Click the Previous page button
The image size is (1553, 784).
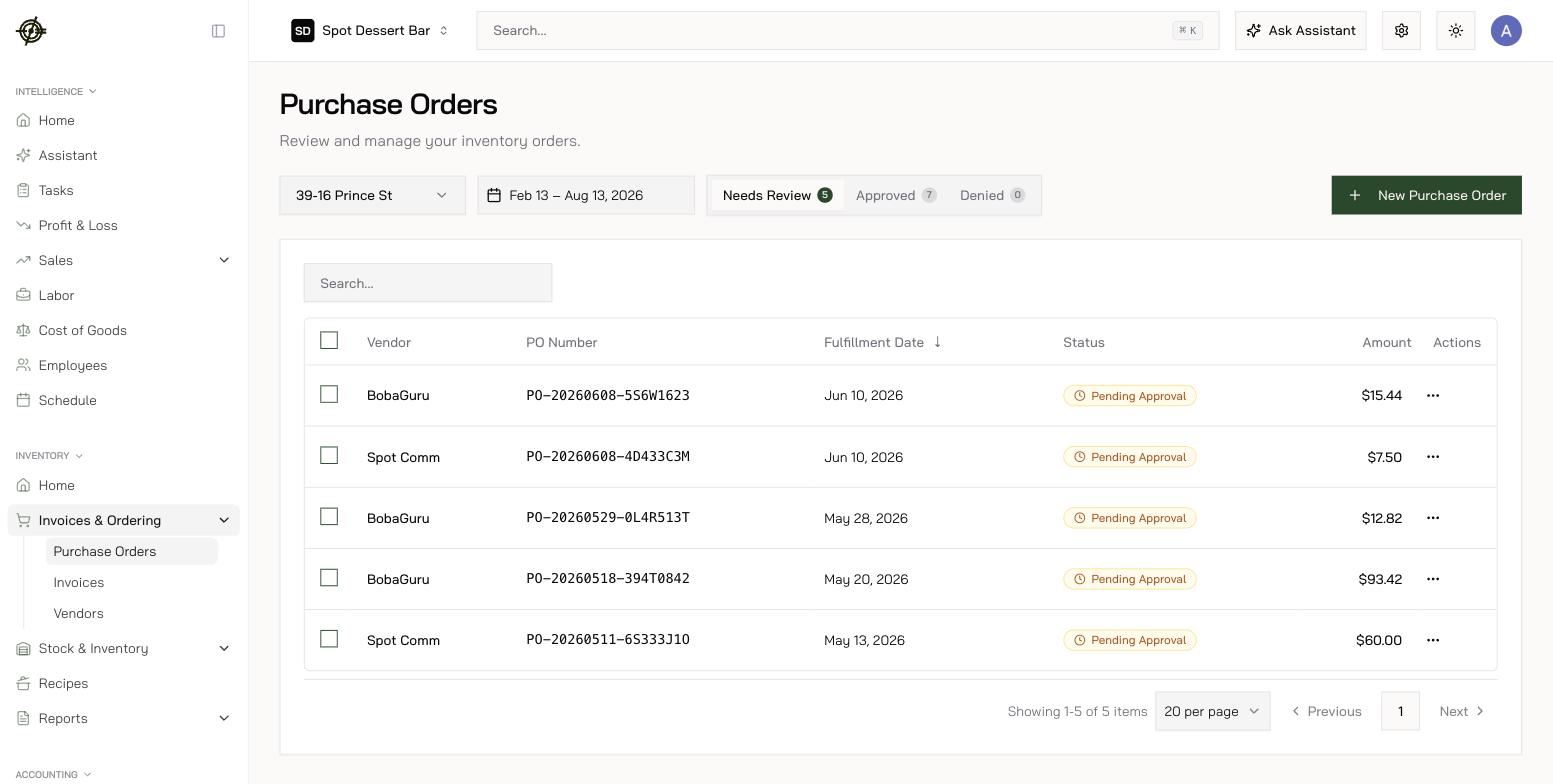point(1326,711)
